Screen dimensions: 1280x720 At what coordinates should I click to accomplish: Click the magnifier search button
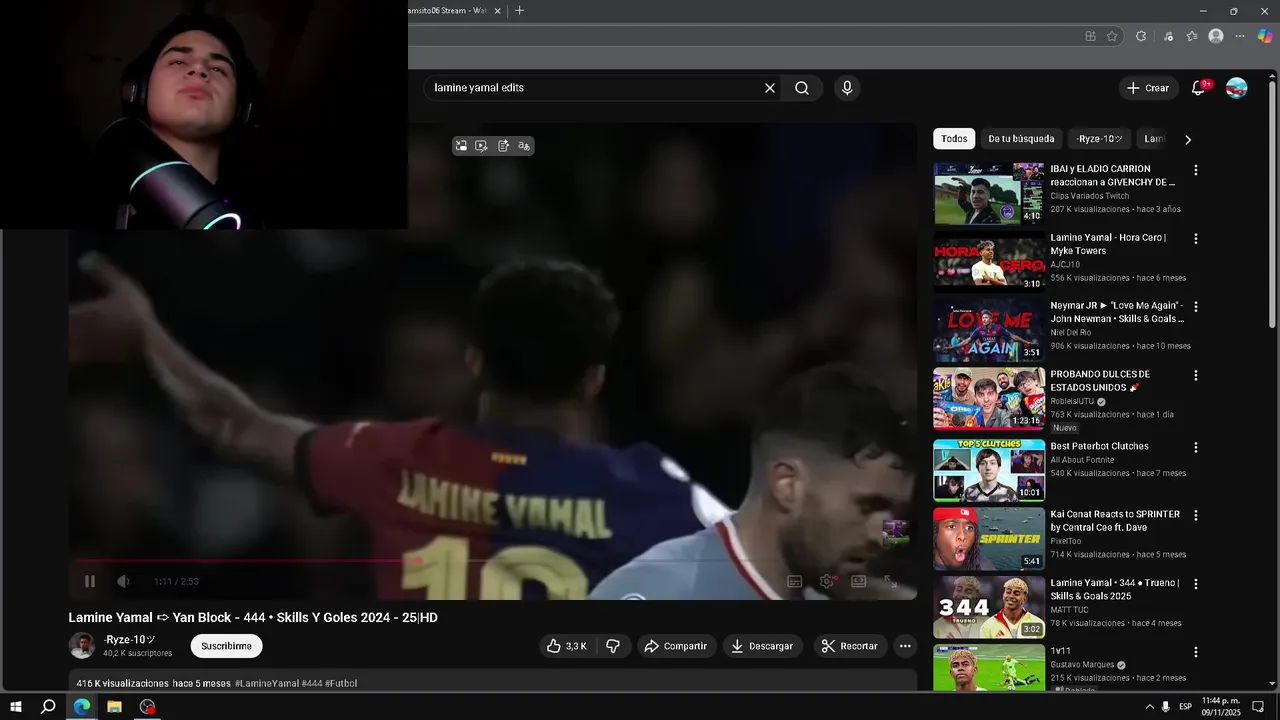802,88
